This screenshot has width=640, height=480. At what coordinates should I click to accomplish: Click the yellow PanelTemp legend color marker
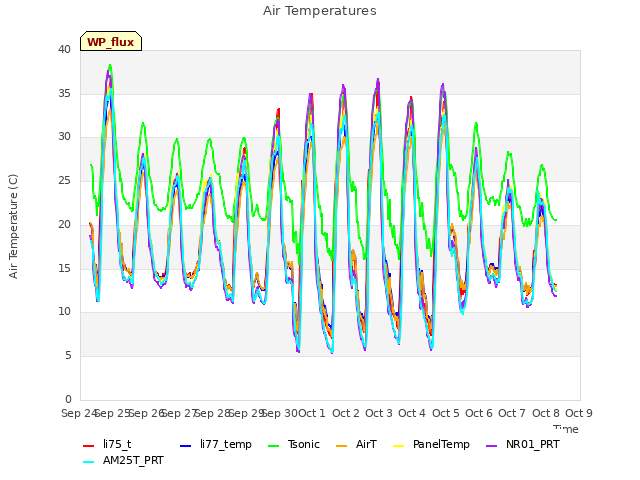coord(398,446)
